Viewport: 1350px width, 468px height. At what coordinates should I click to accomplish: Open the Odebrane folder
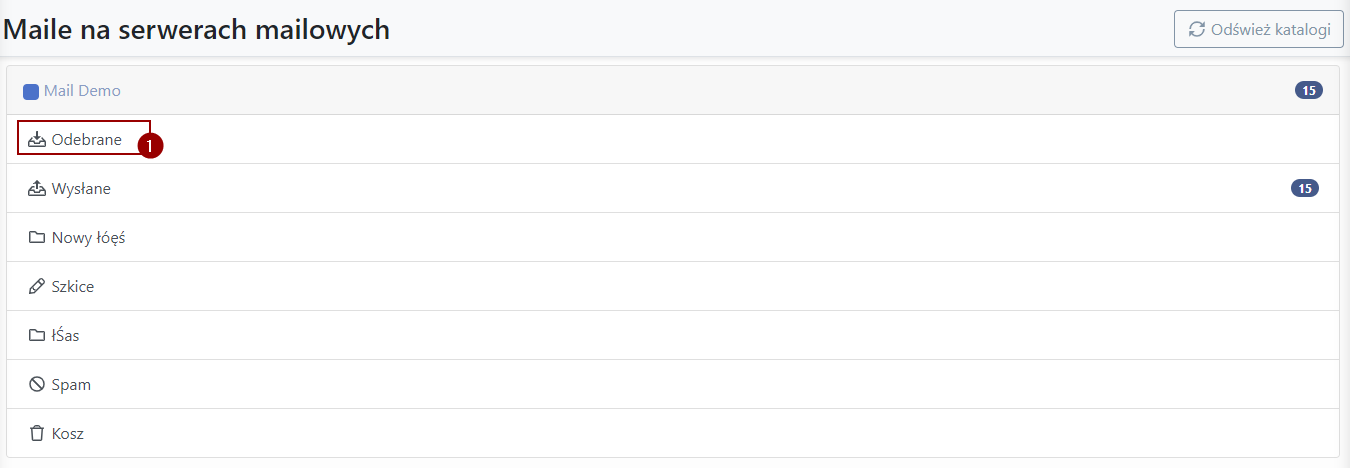tap(87, 140)
